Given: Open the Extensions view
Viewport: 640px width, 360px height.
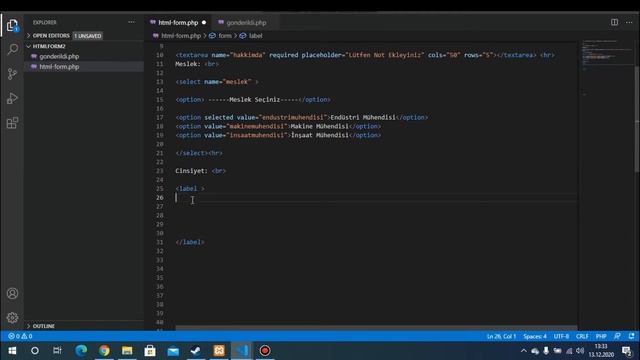Looking at the screenshot, I should 12,123.
